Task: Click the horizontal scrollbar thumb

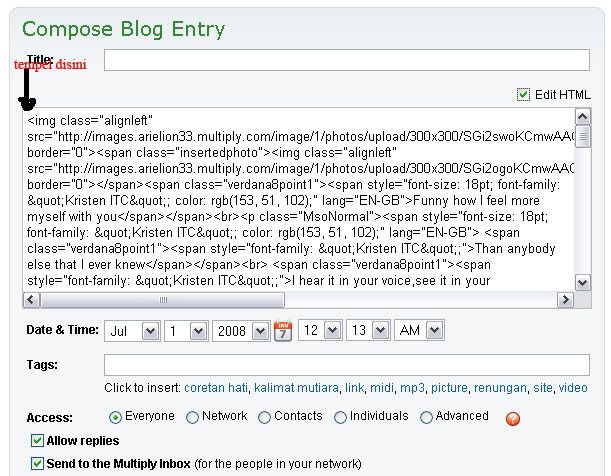Action: tap(163, 300)
